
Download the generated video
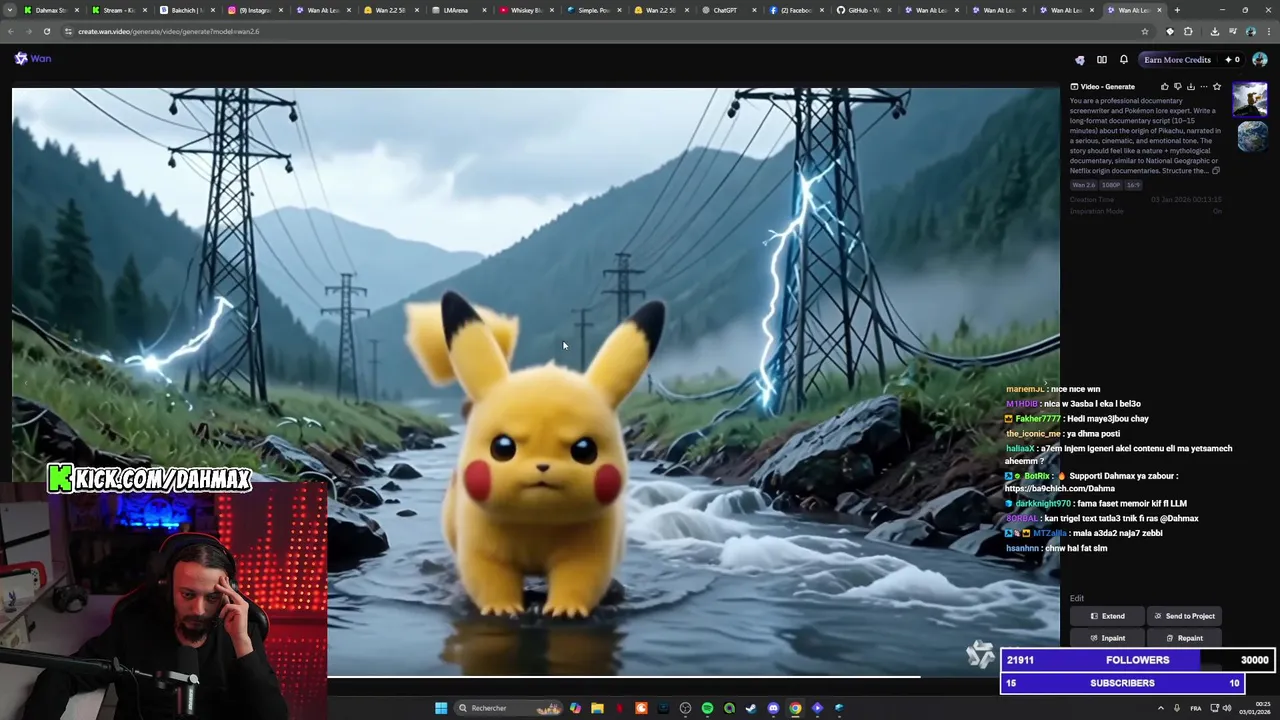pyautogui.click(x=1190, y=87)
